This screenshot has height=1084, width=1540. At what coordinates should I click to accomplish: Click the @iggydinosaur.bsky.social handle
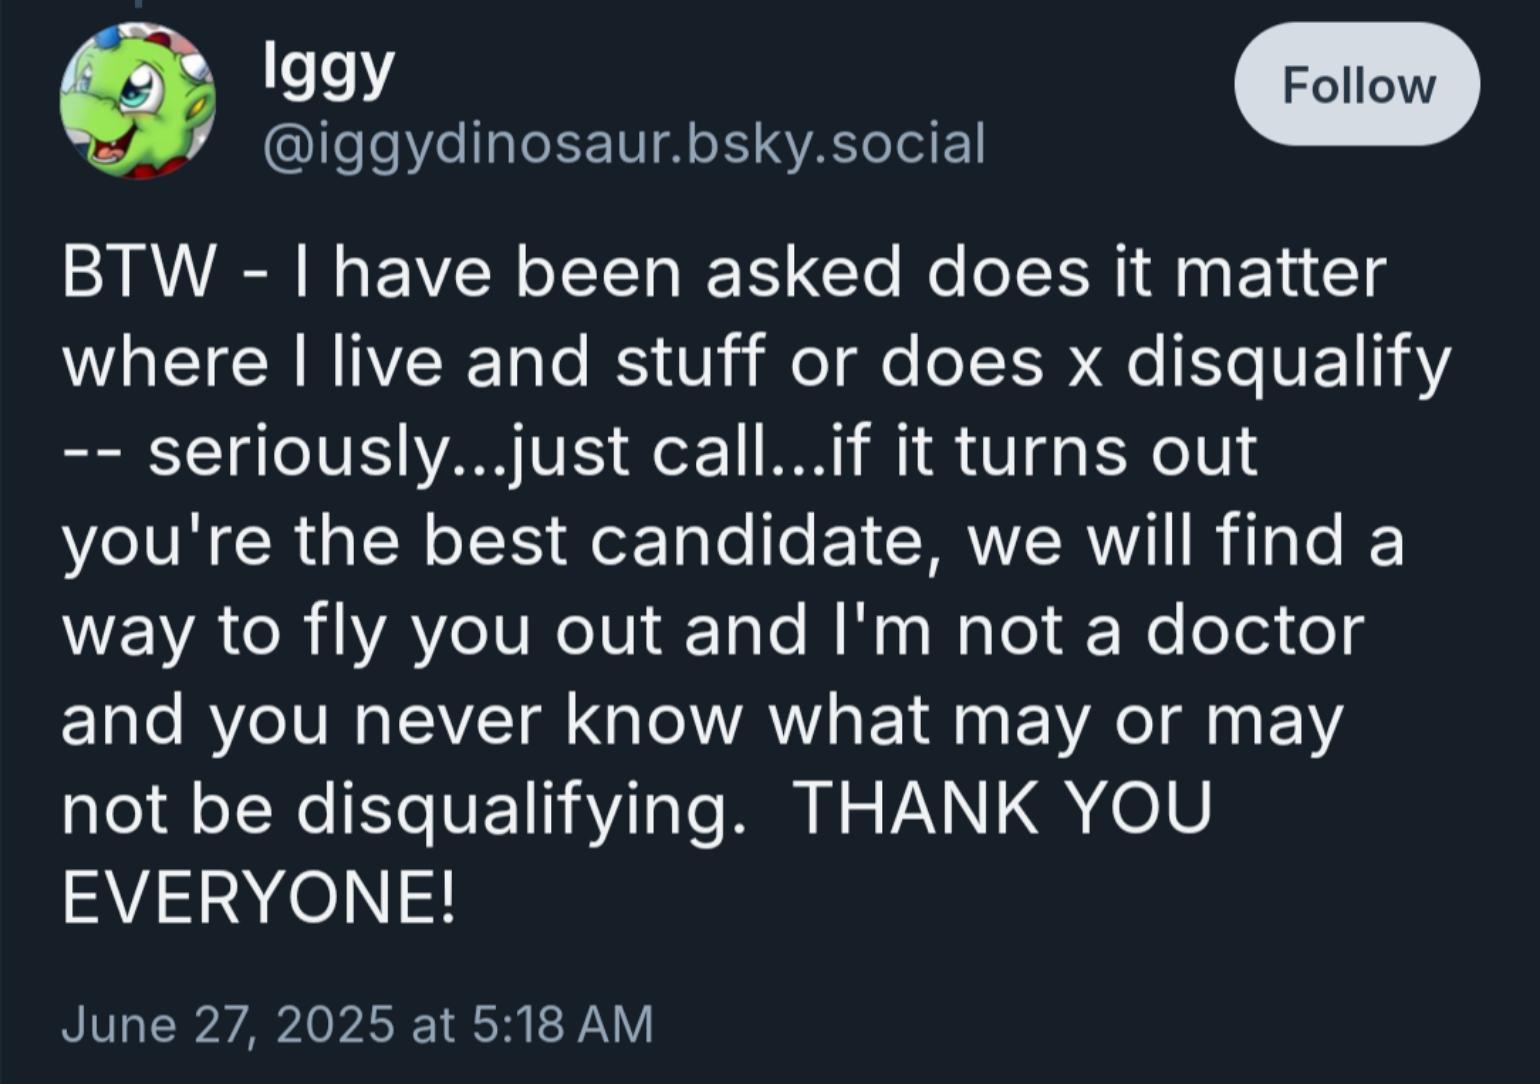(624, 143)
